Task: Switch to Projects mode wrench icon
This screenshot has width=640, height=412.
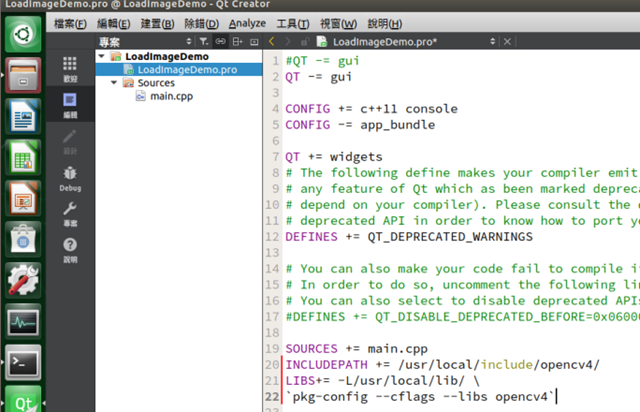Action: point(70,214)
